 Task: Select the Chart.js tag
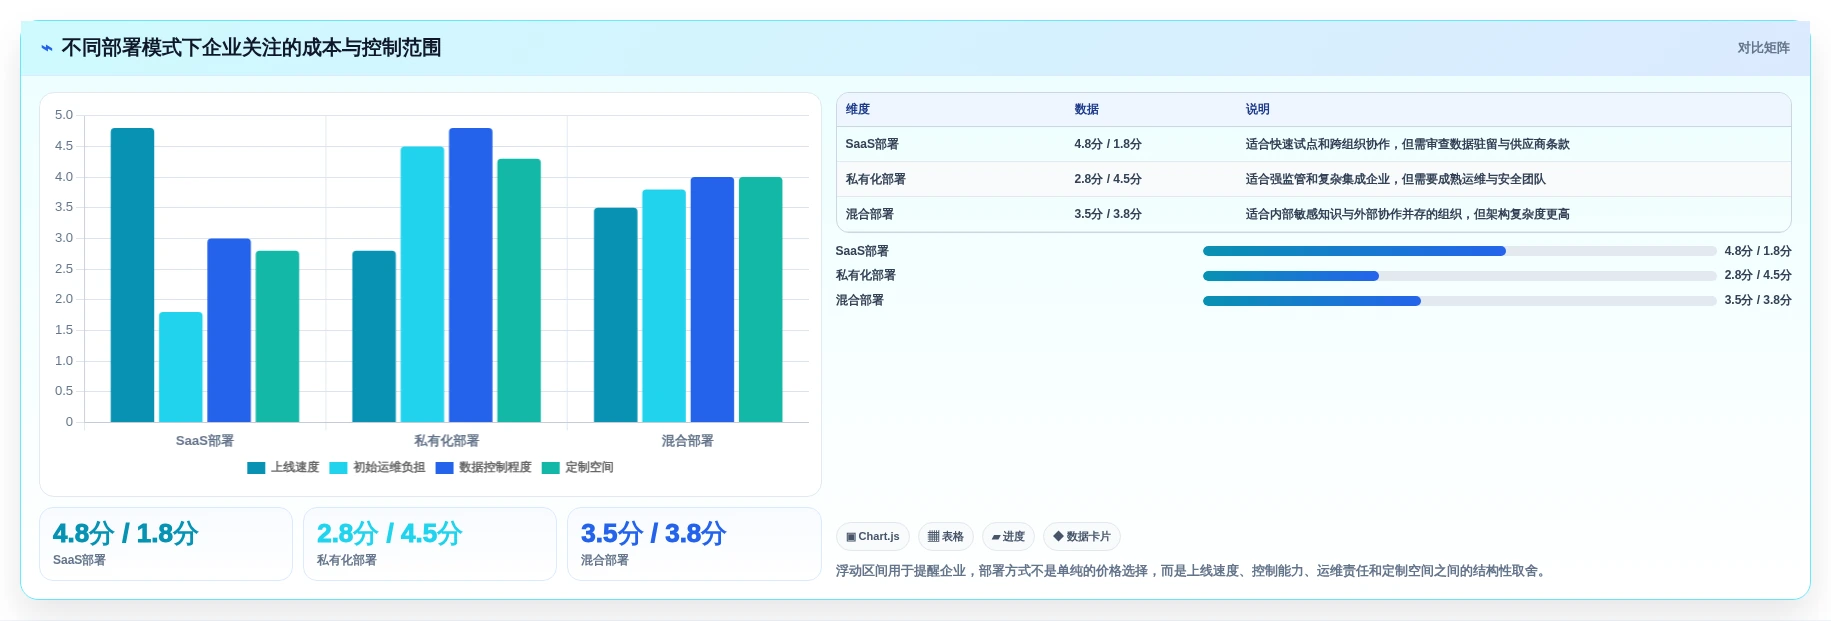click(x=872, y=536)
